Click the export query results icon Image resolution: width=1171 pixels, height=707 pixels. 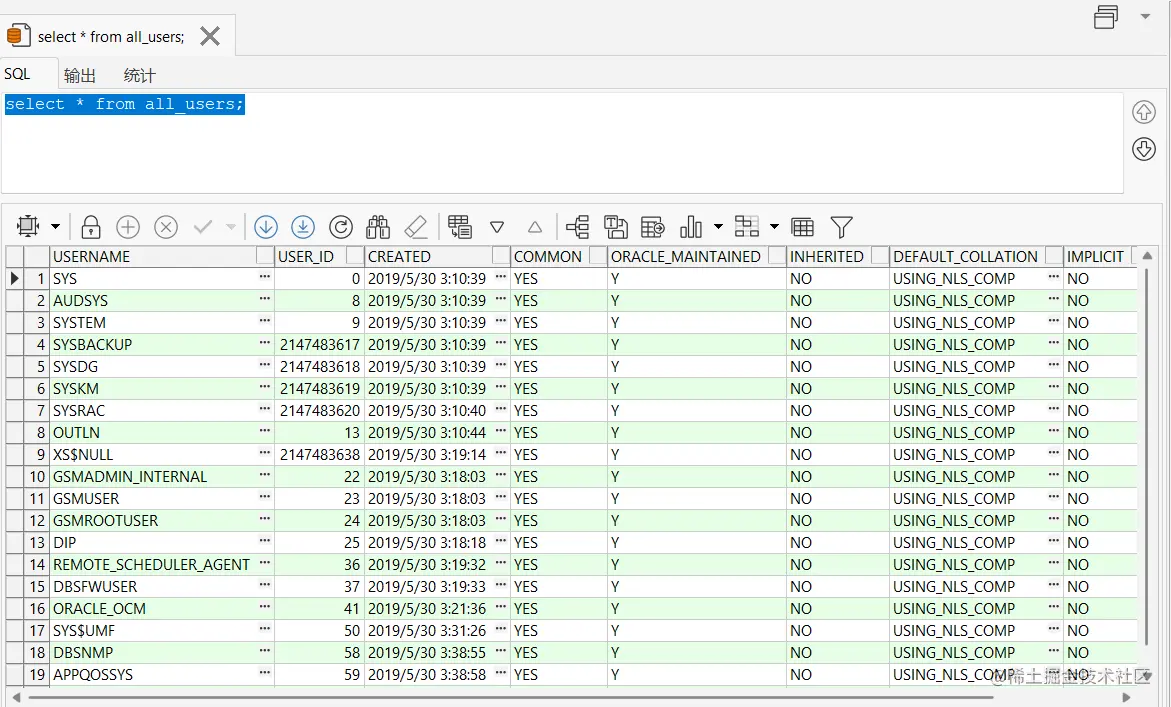[653, 226]
